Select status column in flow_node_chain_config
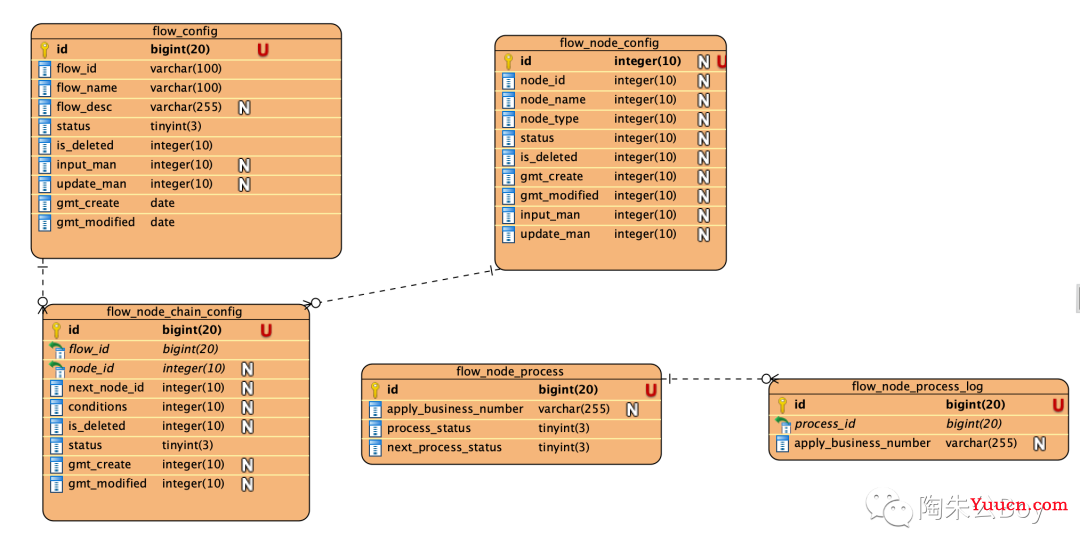This screenshot has height=559, width=1080. (85, 445)
